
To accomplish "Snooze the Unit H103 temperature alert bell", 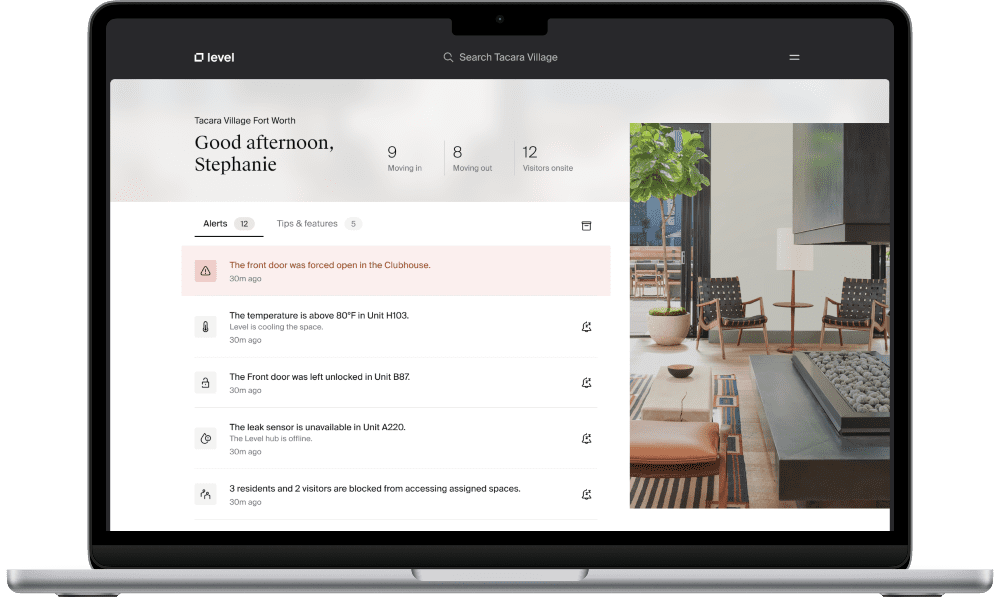I will pyautogui.click(x=586, y=327).
